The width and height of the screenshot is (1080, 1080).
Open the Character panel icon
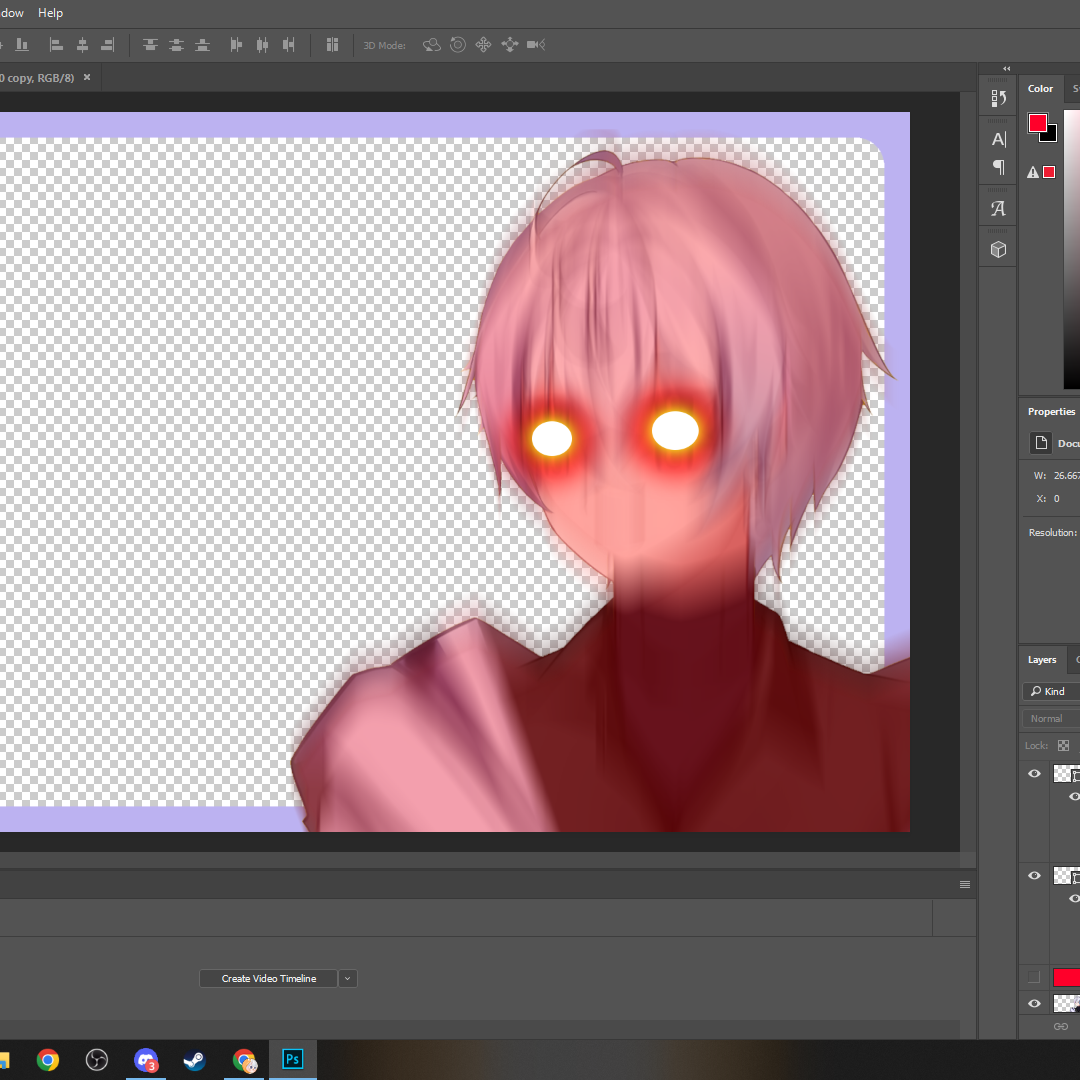[998, 139]
